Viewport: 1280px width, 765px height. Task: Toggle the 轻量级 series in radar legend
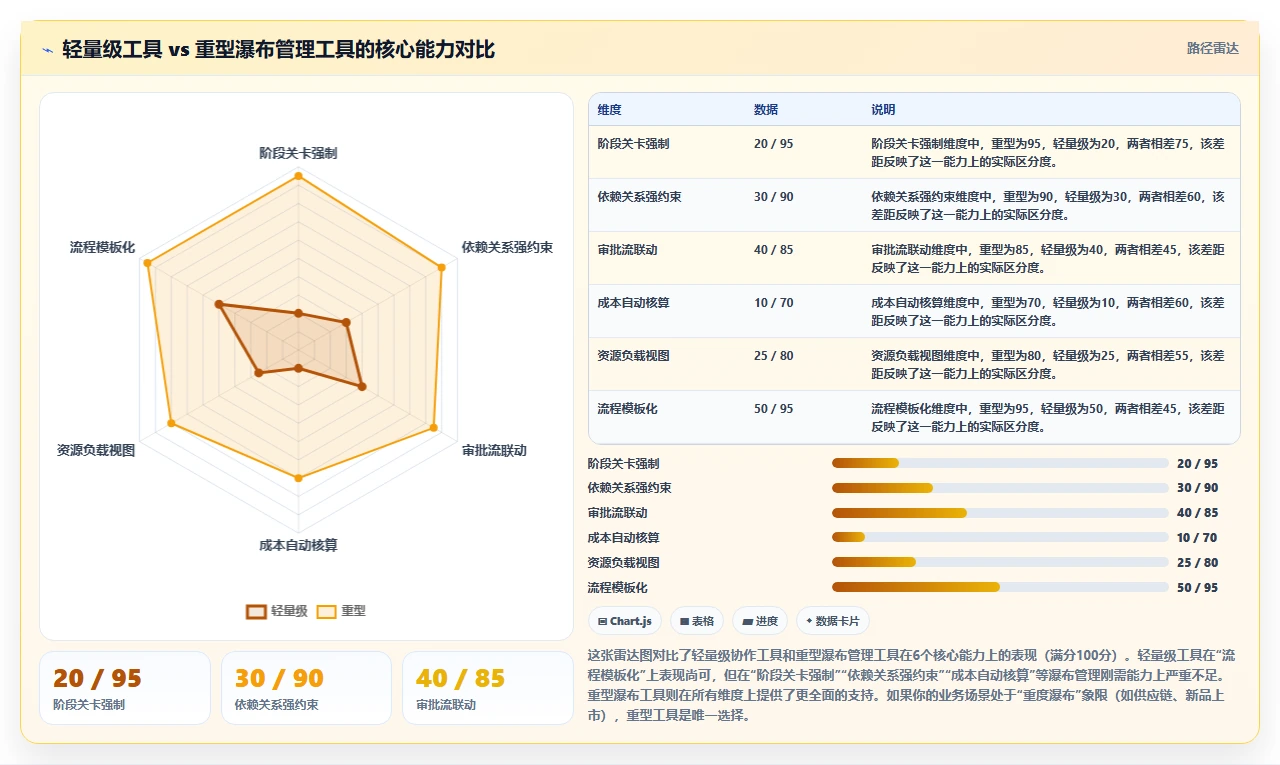[277, 611]
